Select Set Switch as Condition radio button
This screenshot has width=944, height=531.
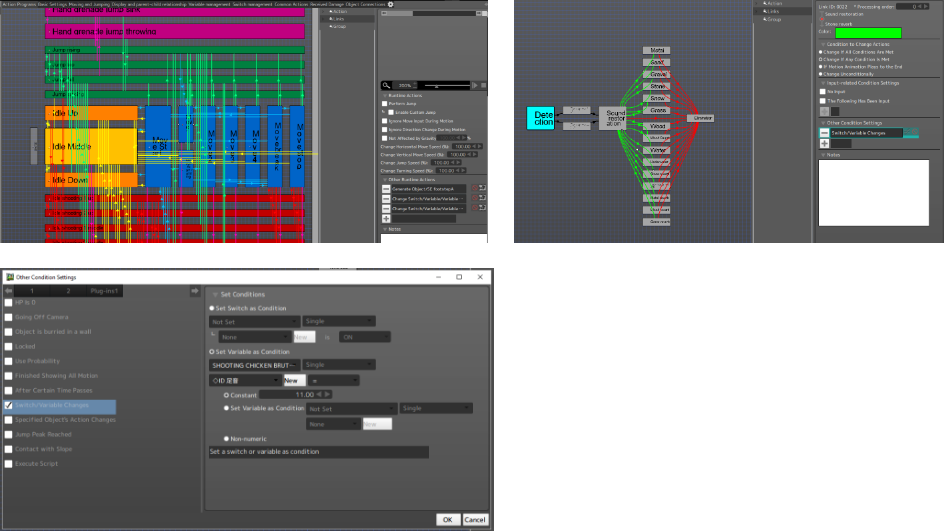click(212, 308)
